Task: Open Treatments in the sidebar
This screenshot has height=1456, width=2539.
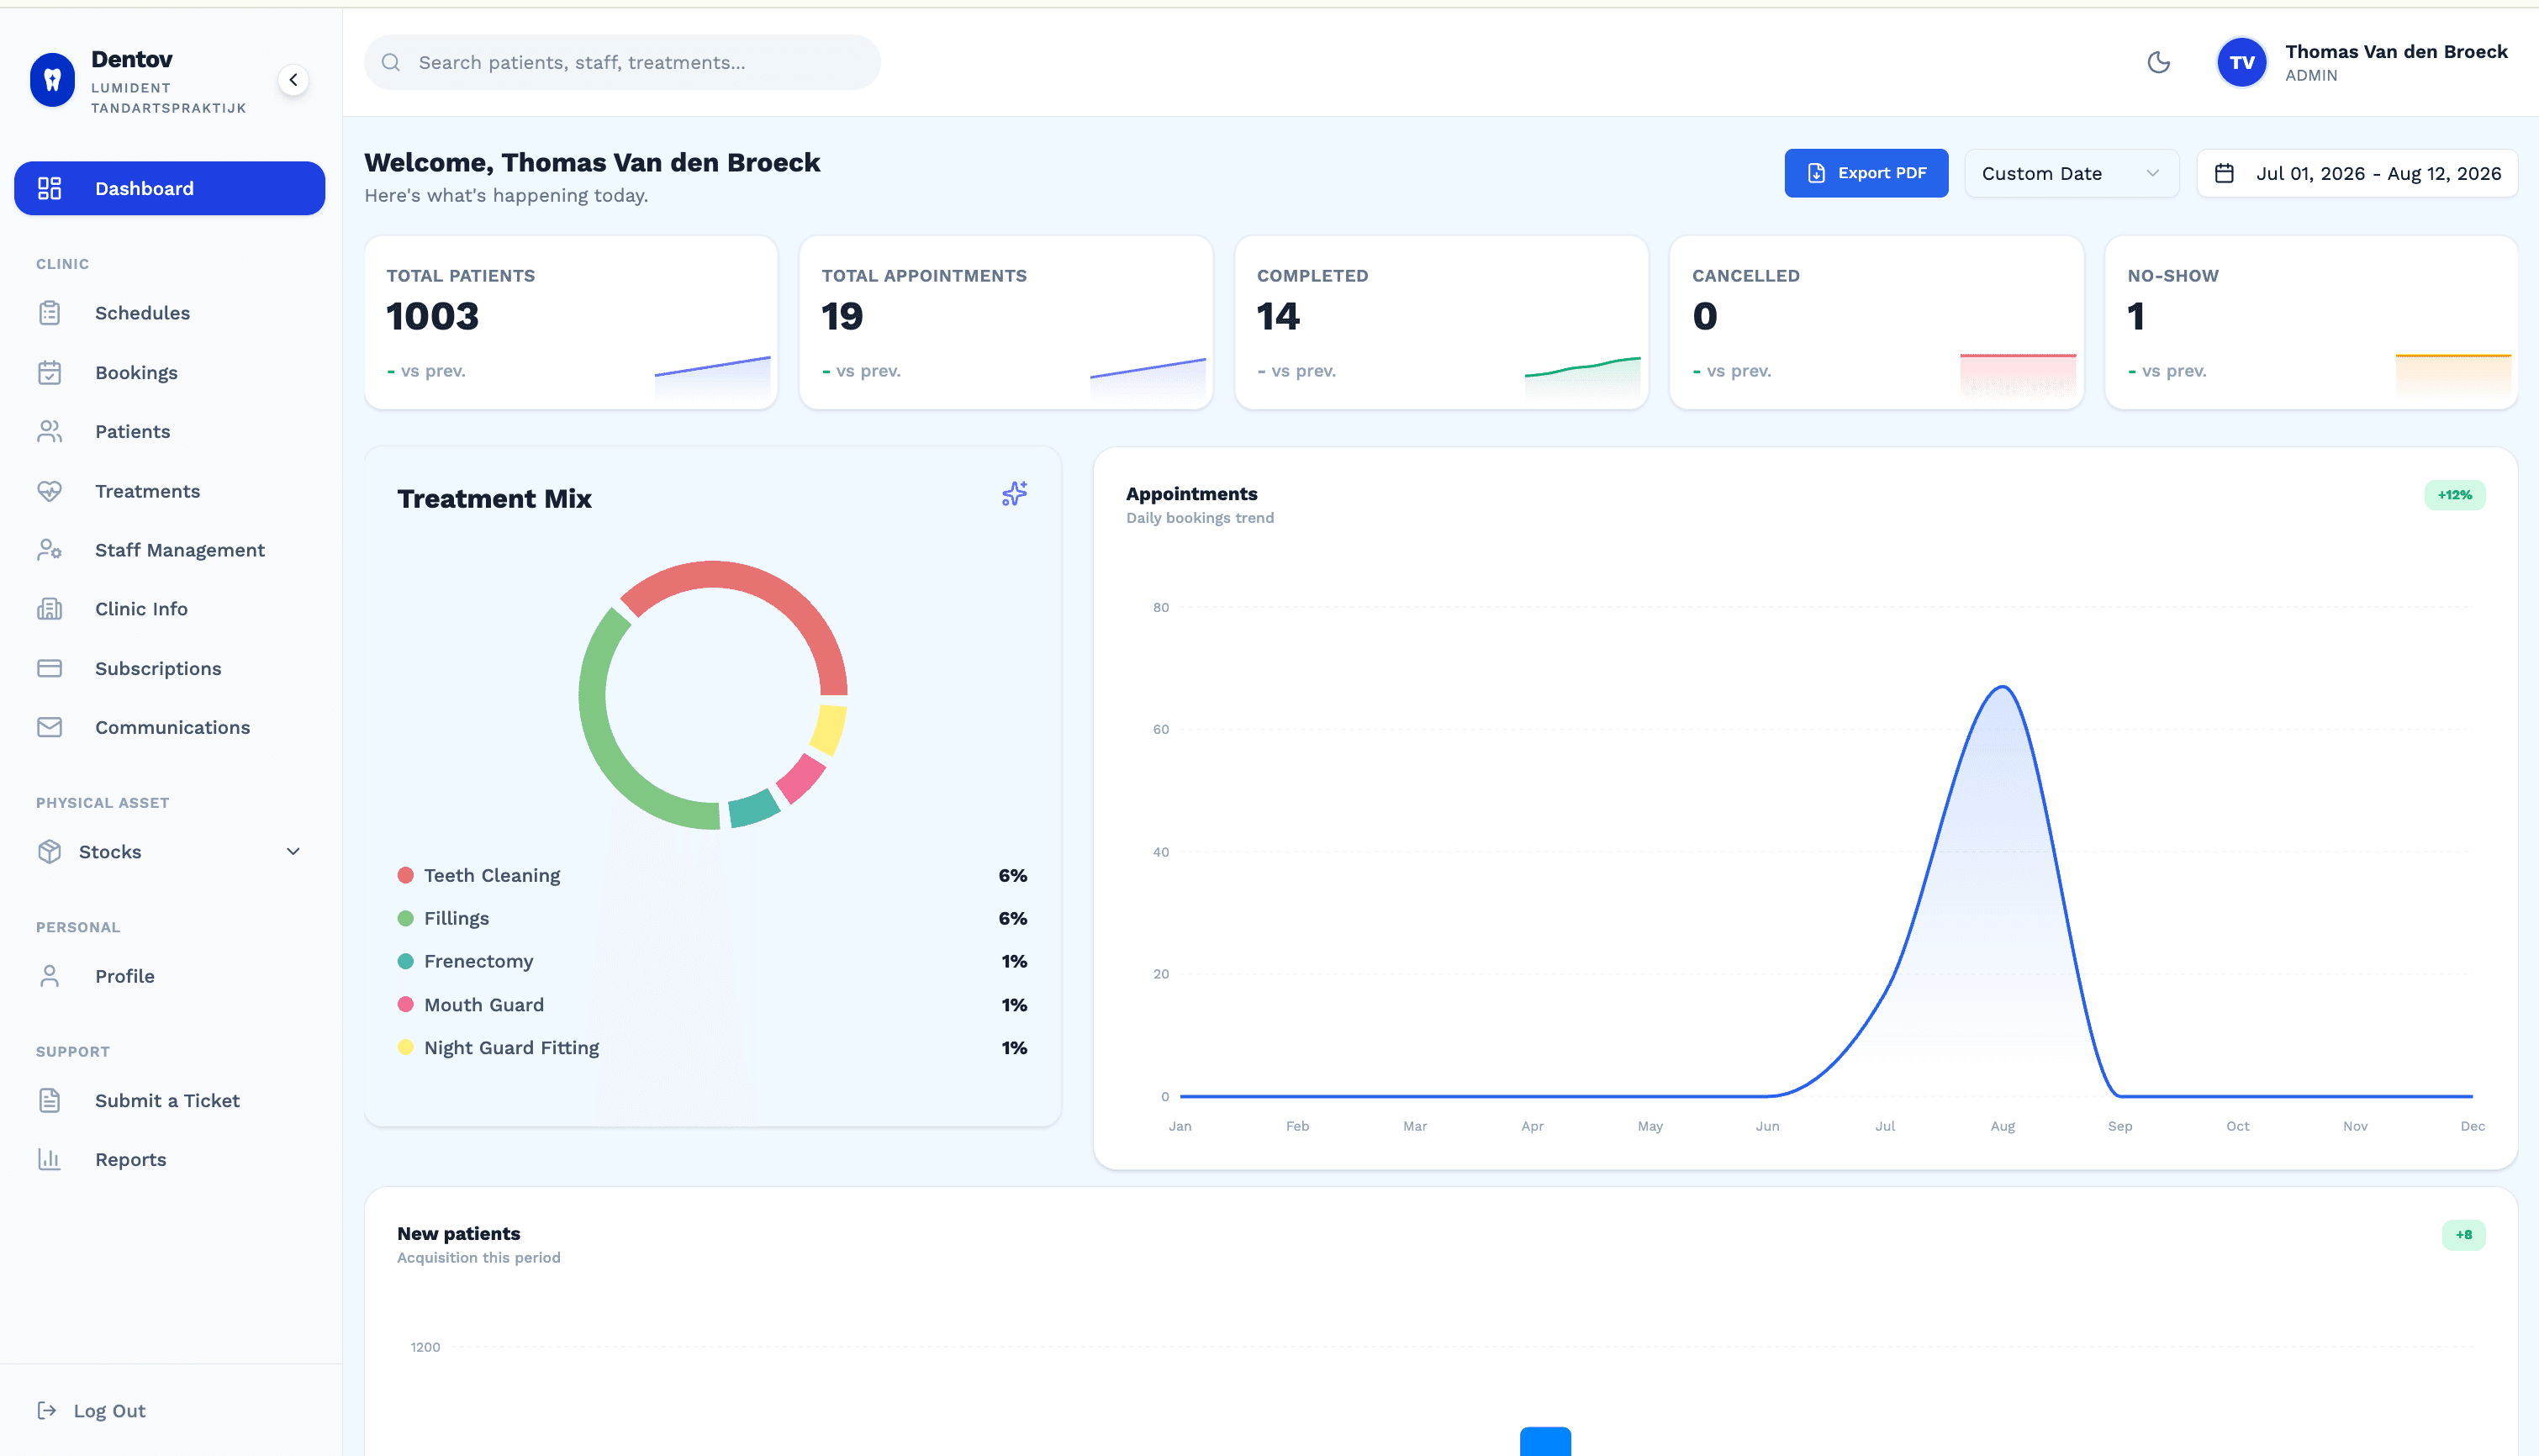Action: coord(169,491)
